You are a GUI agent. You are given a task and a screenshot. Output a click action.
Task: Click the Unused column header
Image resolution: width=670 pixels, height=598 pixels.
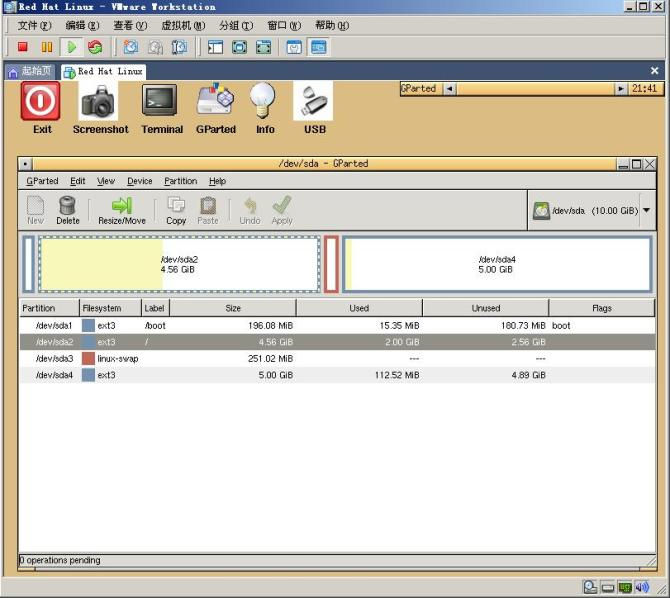(x=486, y=308)
